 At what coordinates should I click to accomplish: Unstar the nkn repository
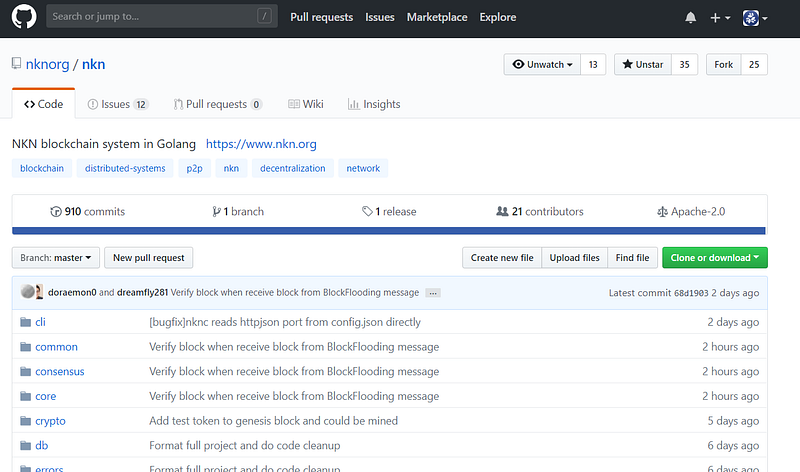(x=642, y=64)
